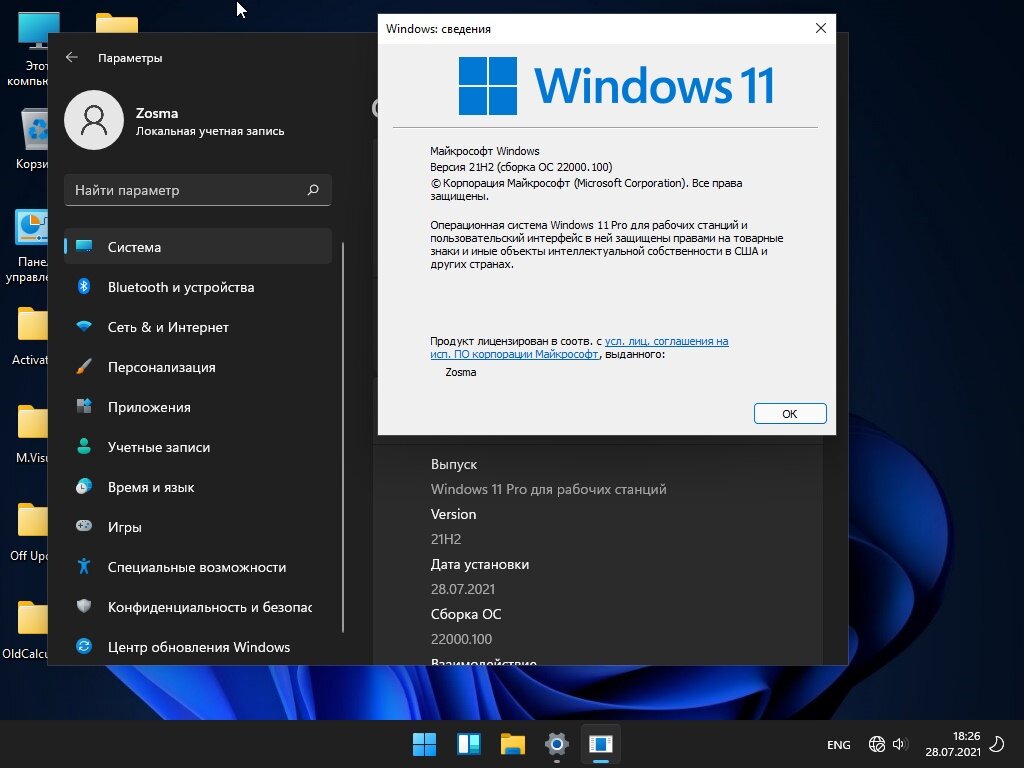Select the Панель управления desktop icon
1024x768 pixels.
[27, 246]
